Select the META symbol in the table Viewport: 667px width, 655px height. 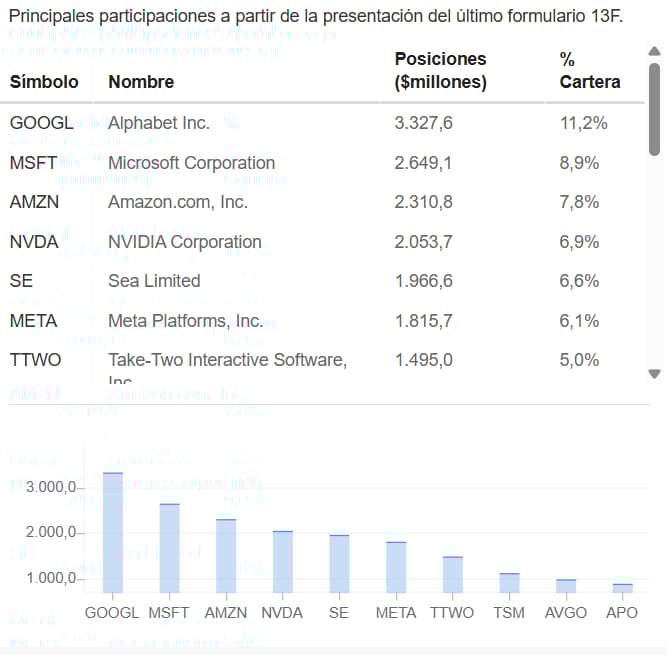pyautogui.click(x=34, y=321)
